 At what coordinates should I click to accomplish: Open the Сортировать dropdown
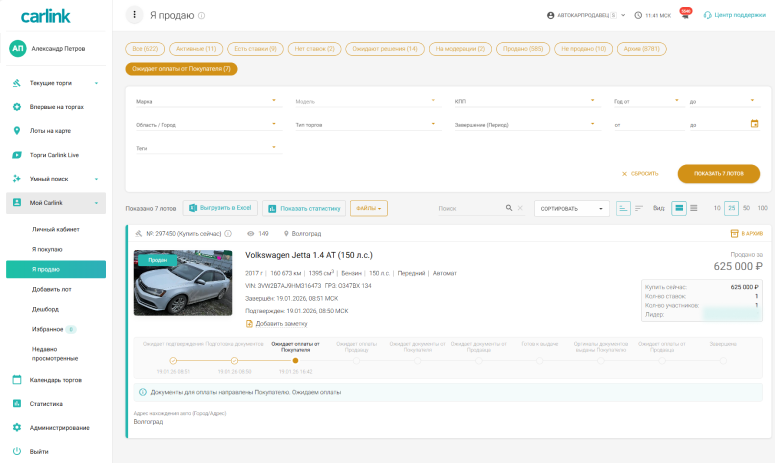572,208
